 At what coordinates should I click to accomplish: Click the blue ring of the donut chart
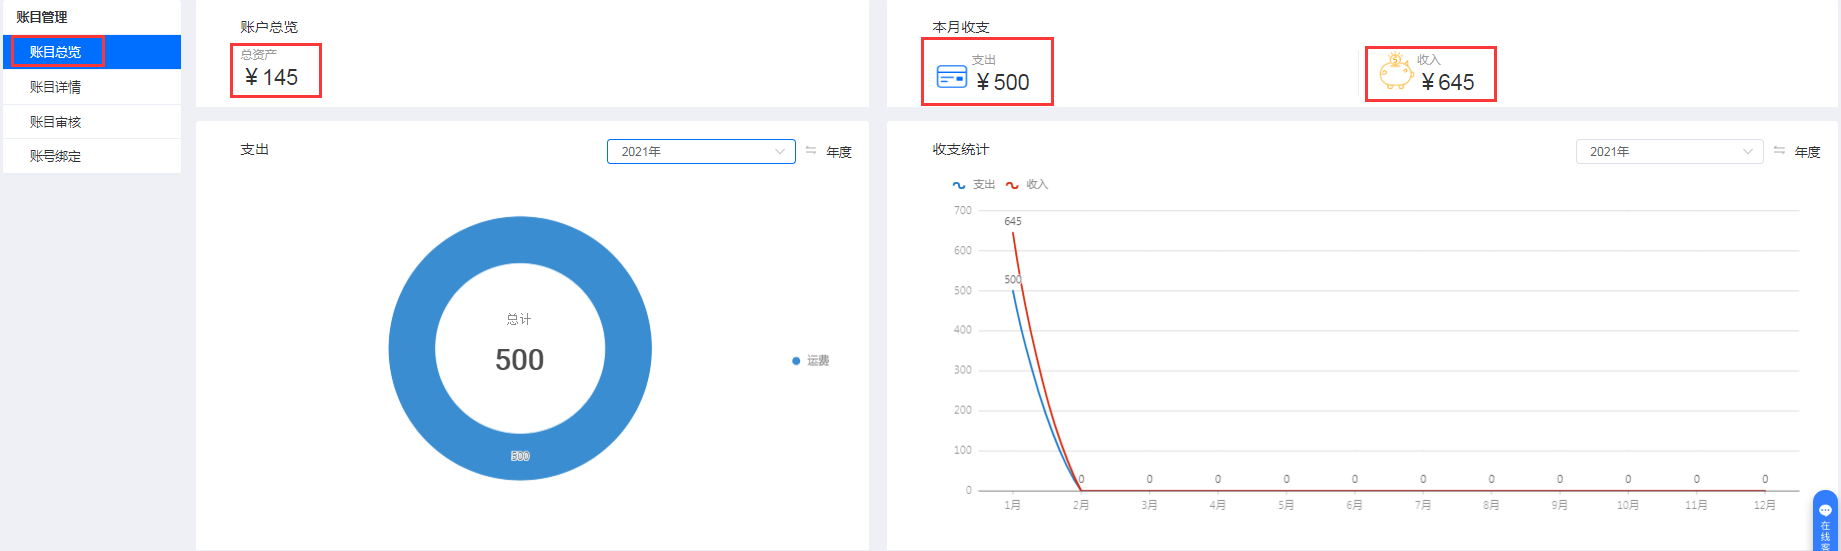[412, 349]
